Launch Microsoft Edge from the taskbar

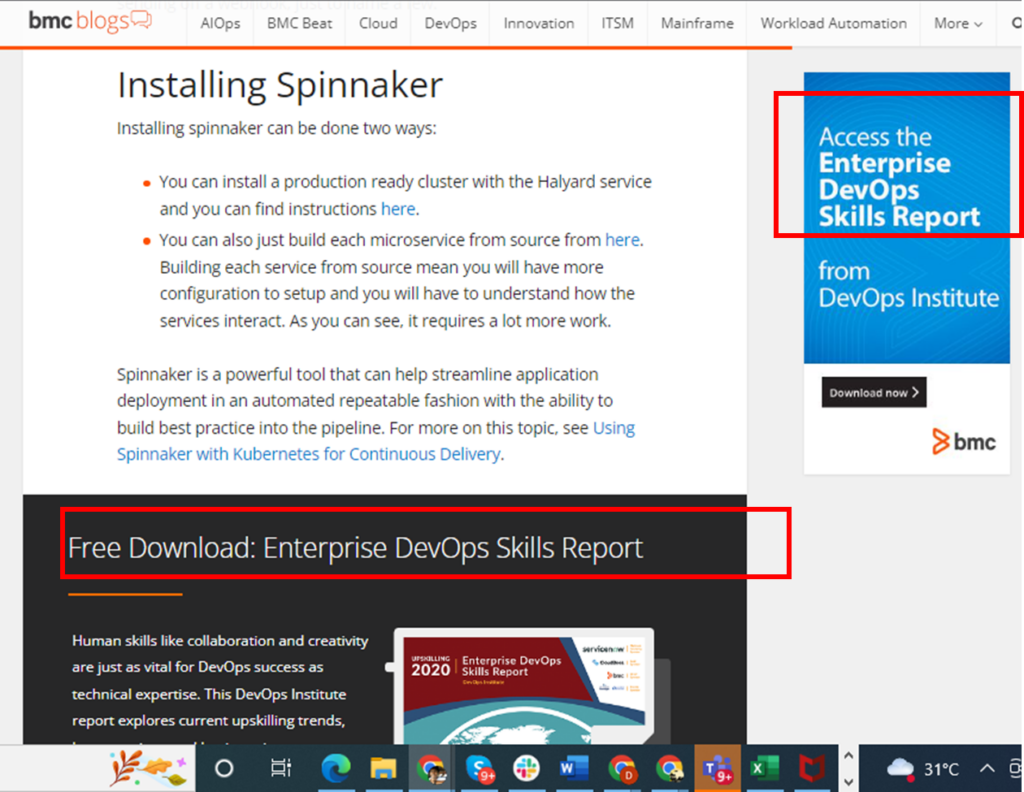[x=336, y=768]
